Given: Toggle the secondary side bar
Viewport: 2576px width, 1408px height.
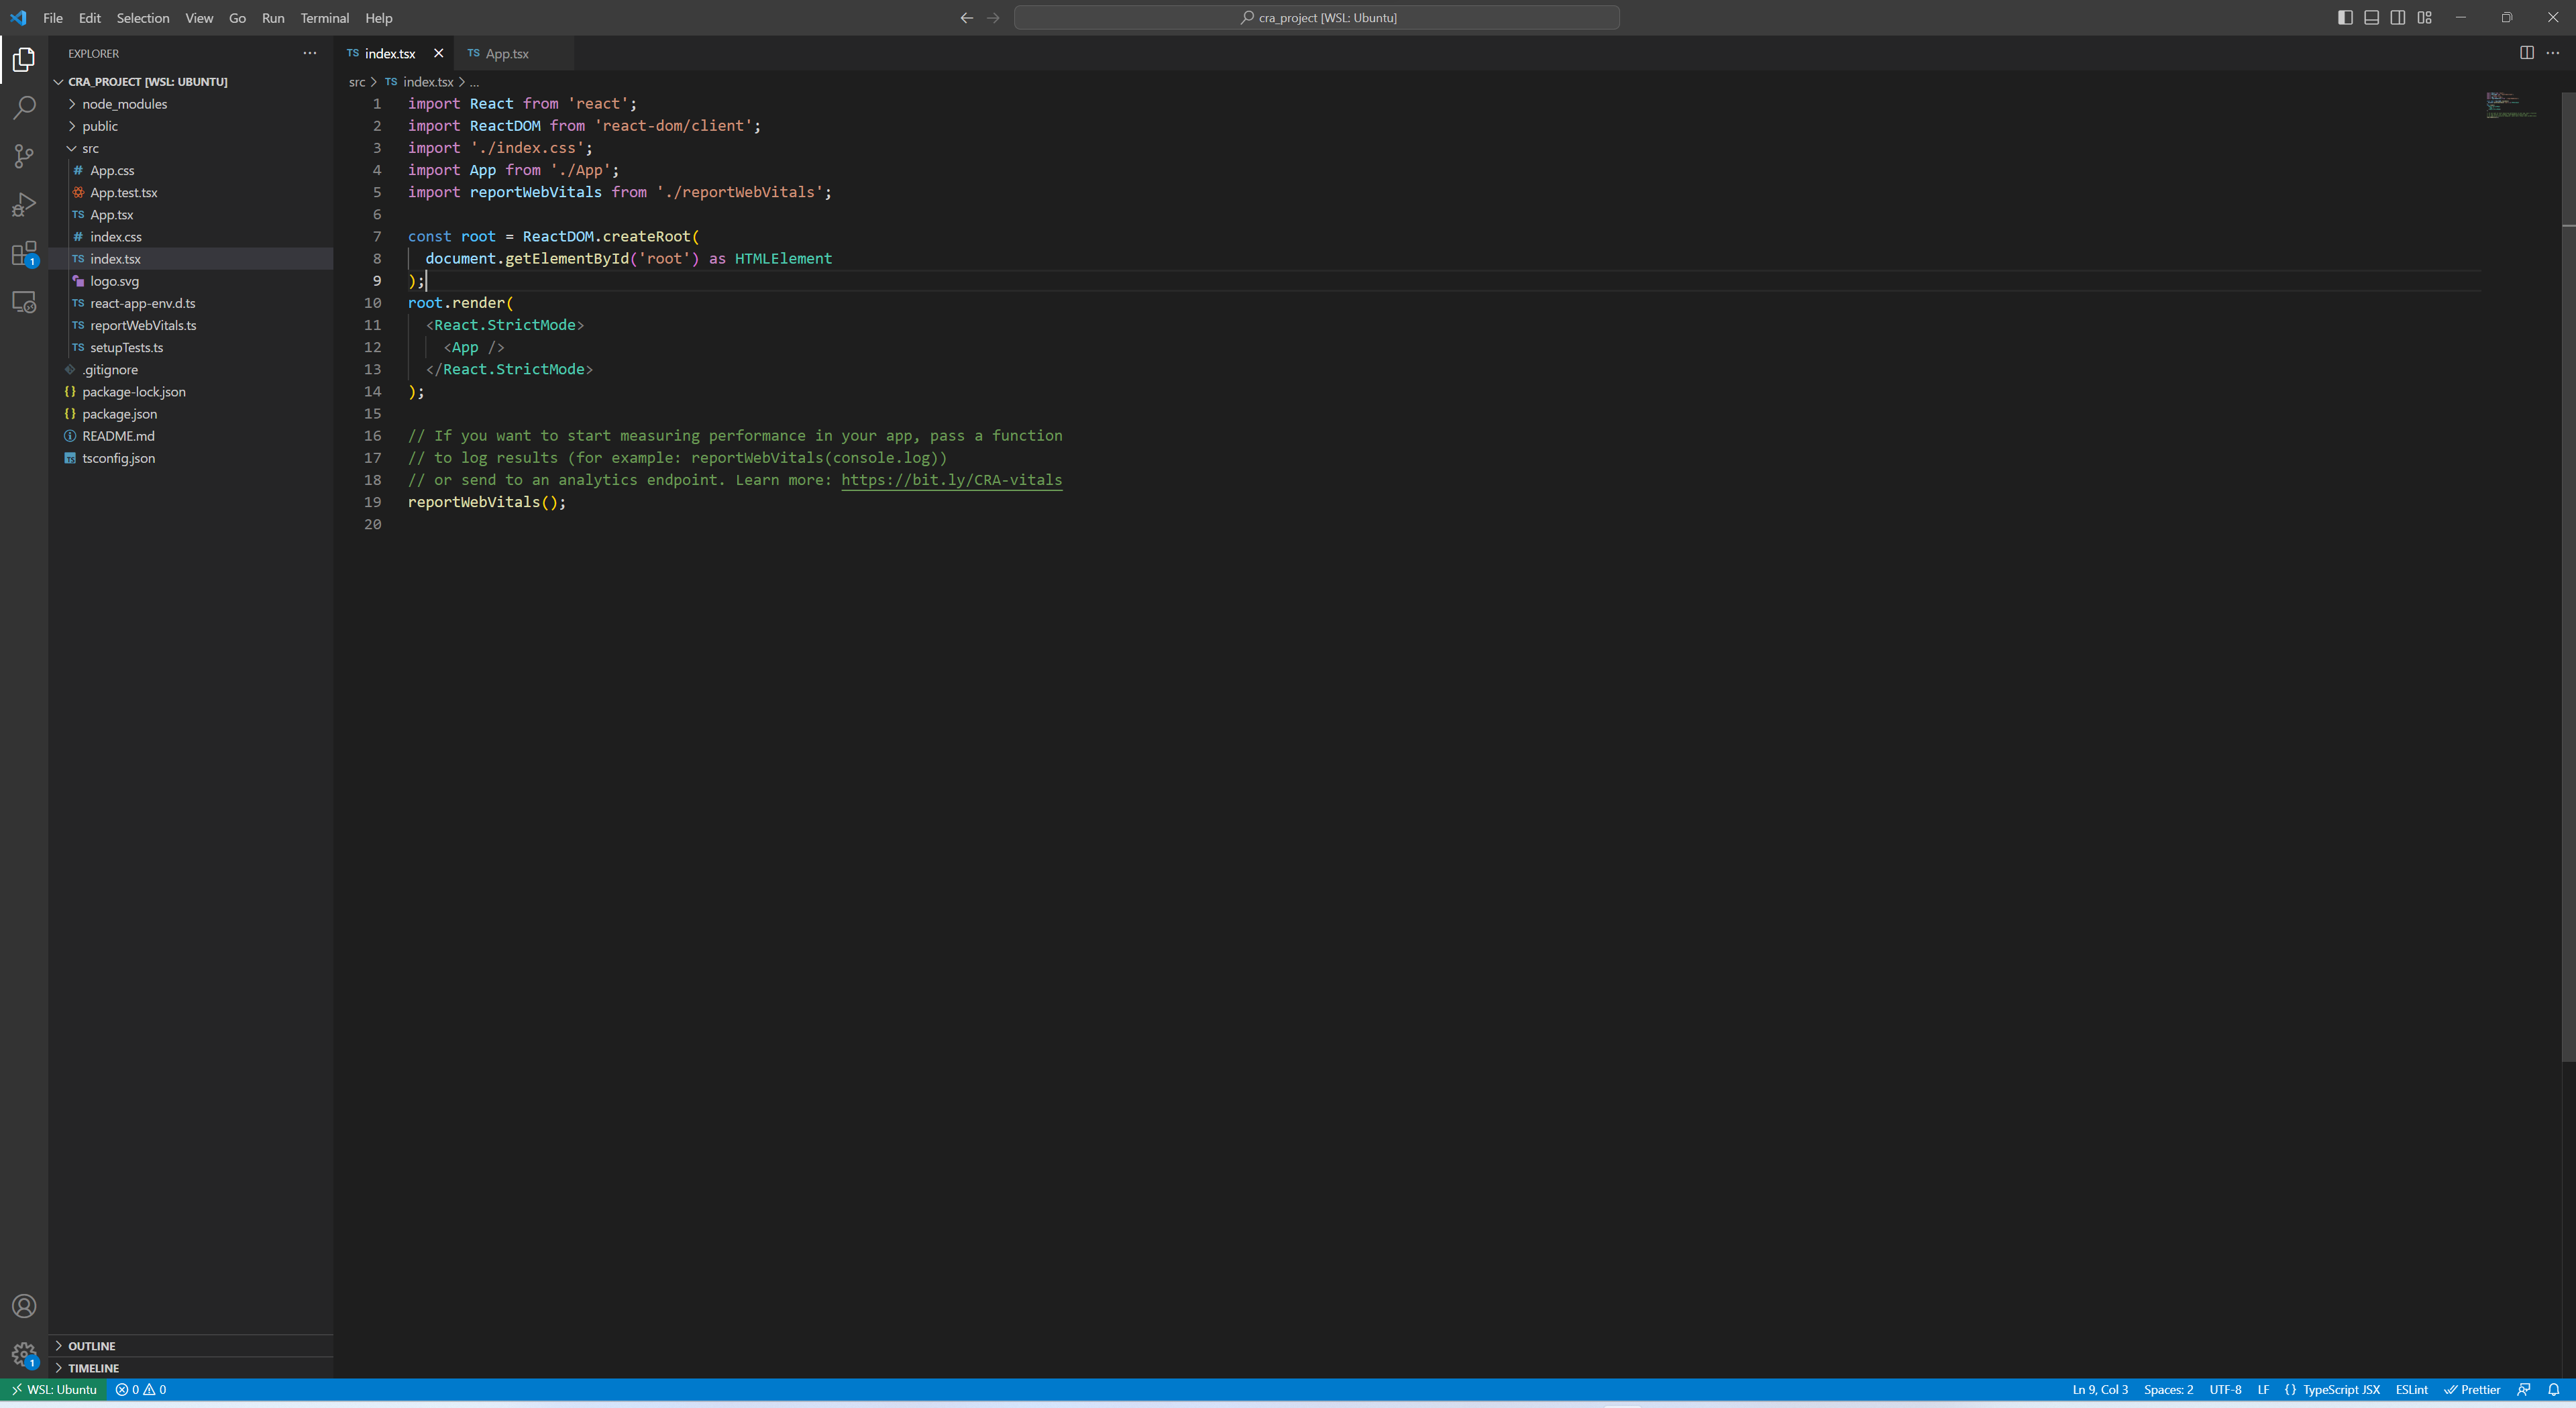Looking at the screenshot, I should (x=2398, y=17).
